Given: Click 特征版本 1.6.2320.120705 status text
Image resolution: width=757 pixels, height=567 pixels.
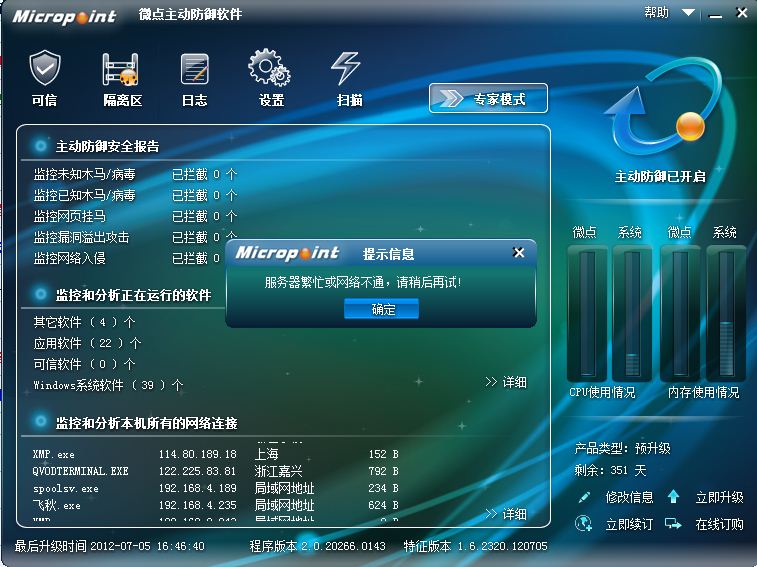Looking at the screenshot, I should tap(475, 546).
